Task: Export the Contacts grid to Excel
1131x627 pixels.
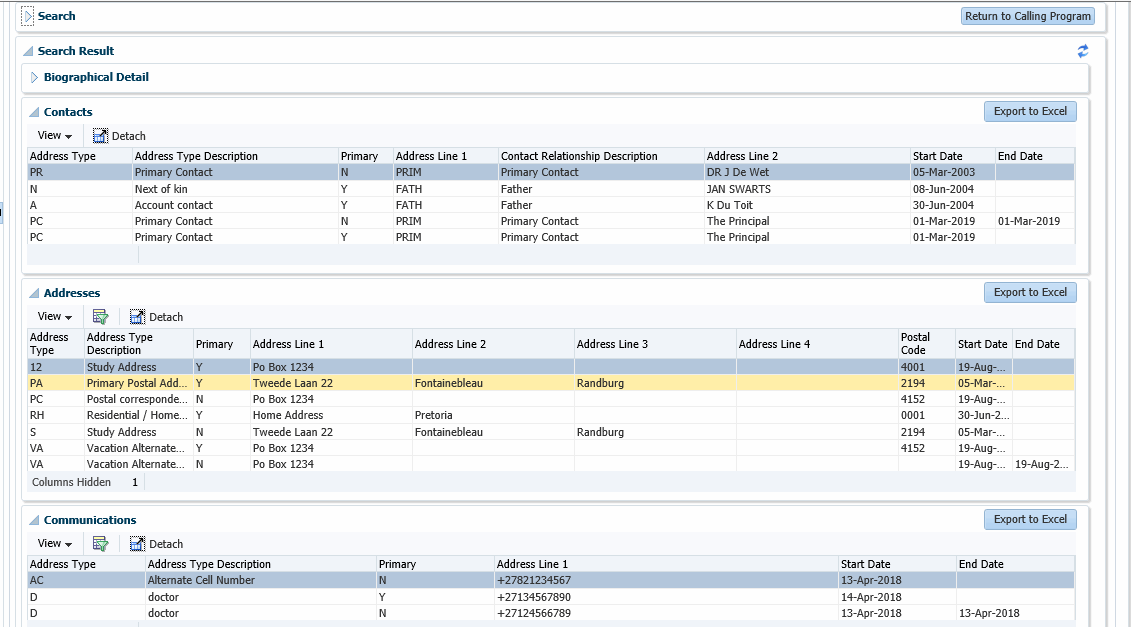Action: click(1030, 111)
